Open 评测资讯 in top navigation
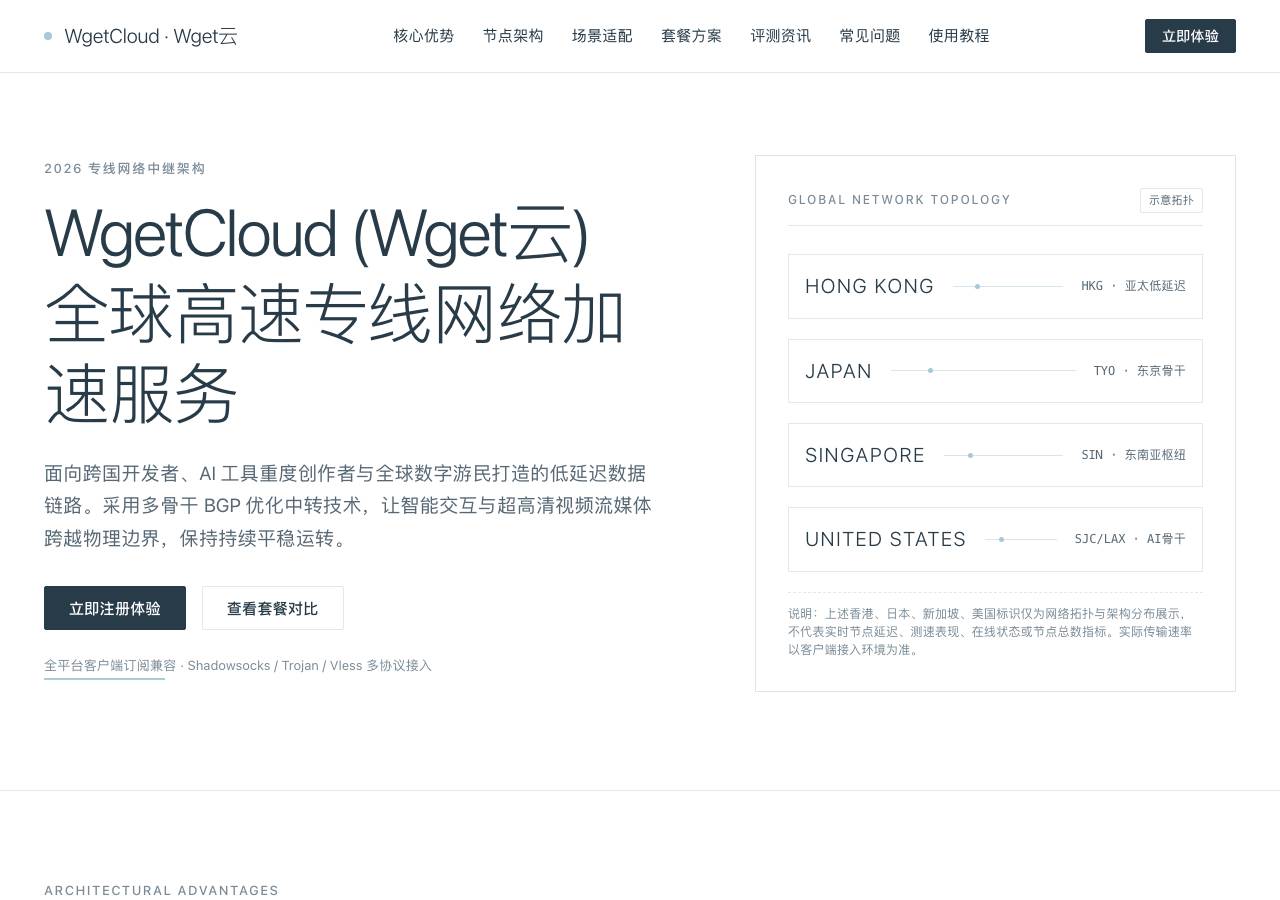1280x900 pixels. click(781, 36)
